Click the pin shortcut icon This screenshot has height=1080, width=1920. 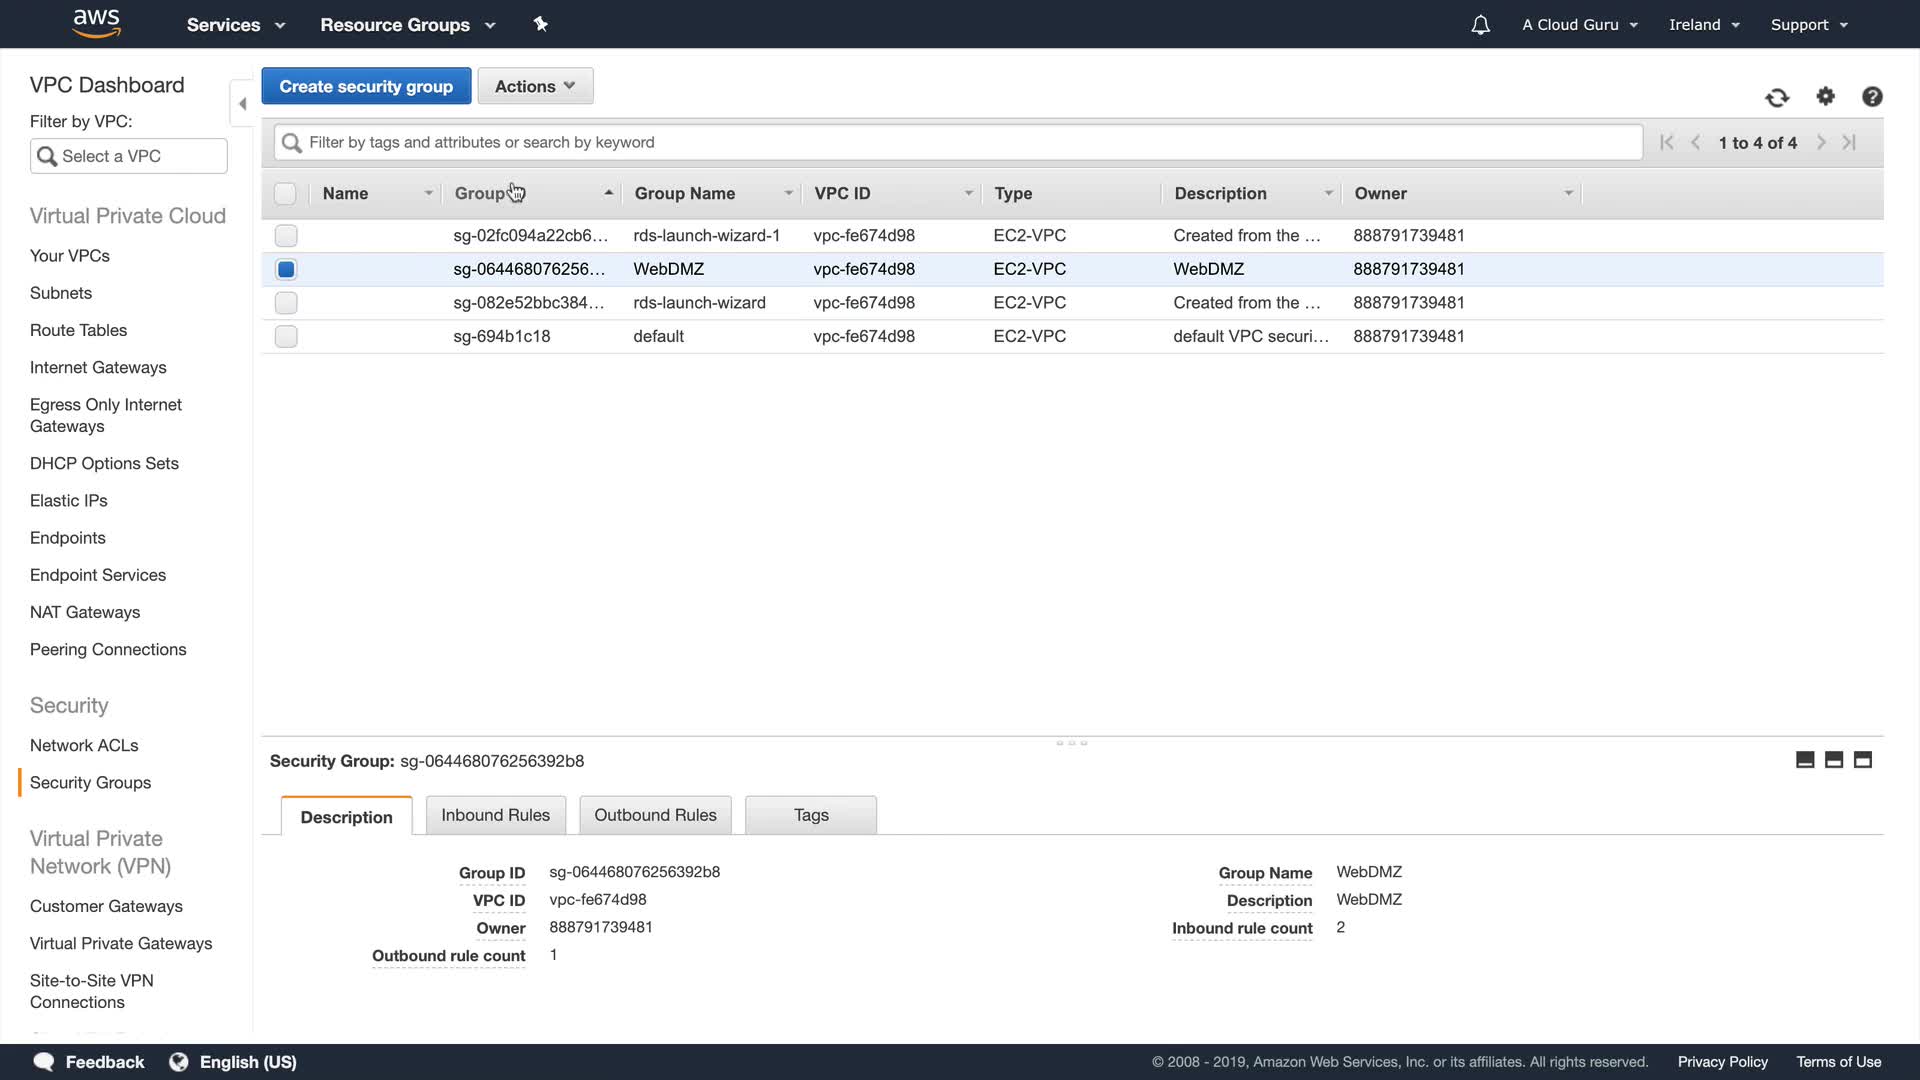541,24
